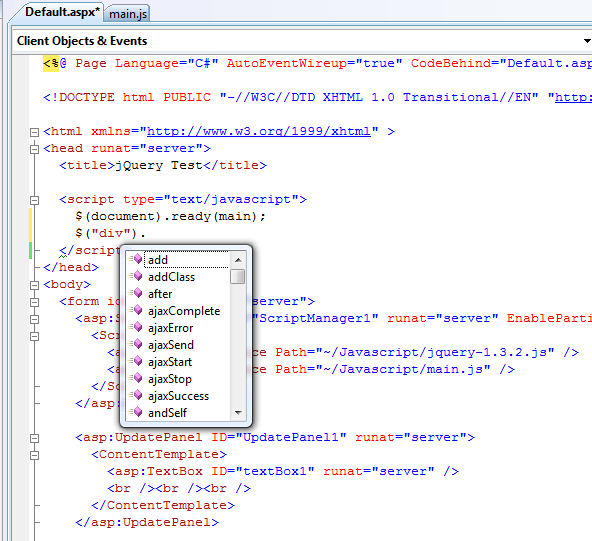Click the closing </ContentTemplate> tag
The image size is (592, 541).
[x=163, y=505]
